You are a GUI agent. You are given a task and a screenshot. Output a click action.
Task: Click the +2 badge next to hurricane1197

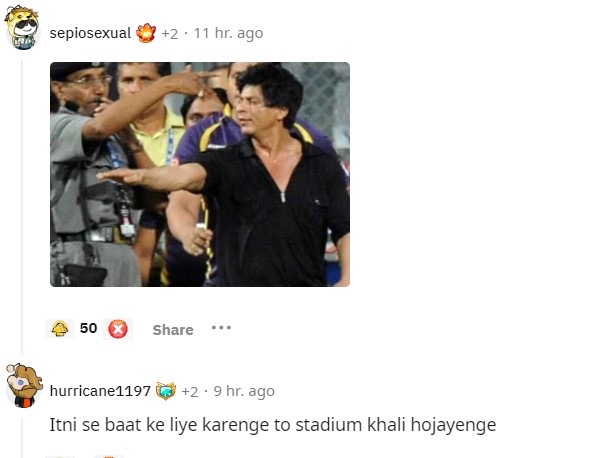click(190, 392)
